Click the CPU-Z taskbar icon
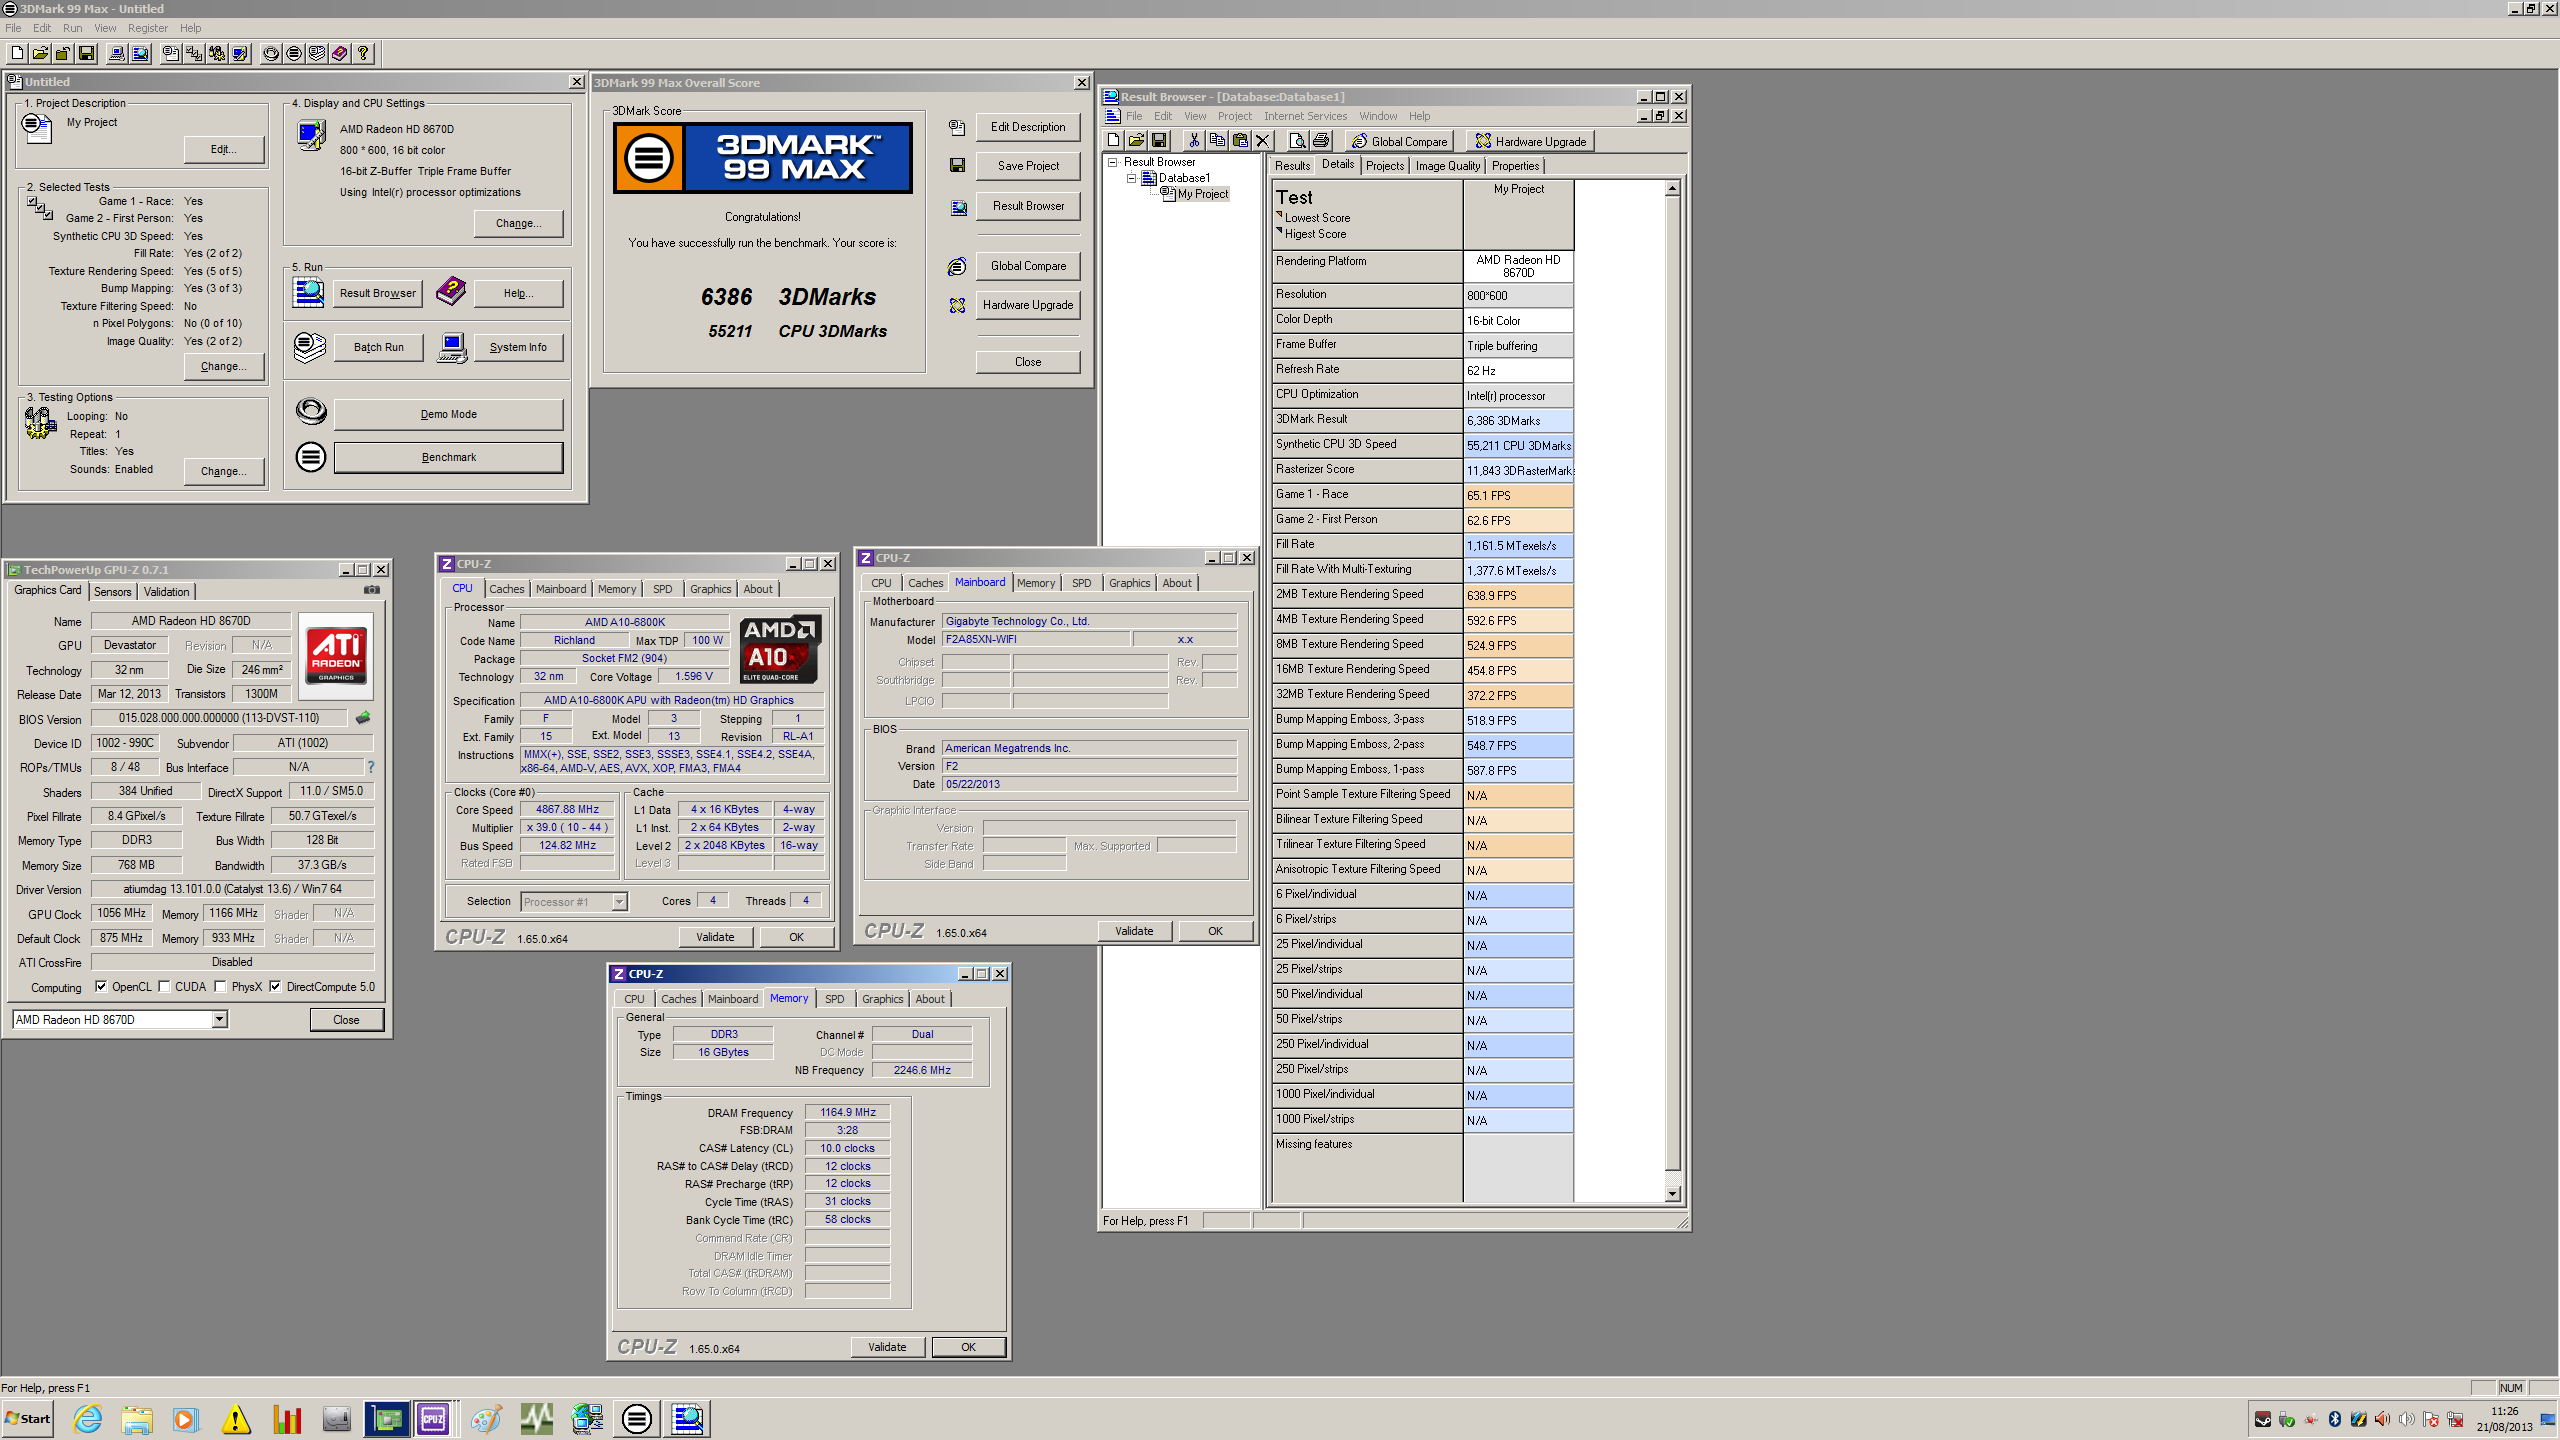The width and height of the screenshot is (2560, 1440). point(433,1419)
